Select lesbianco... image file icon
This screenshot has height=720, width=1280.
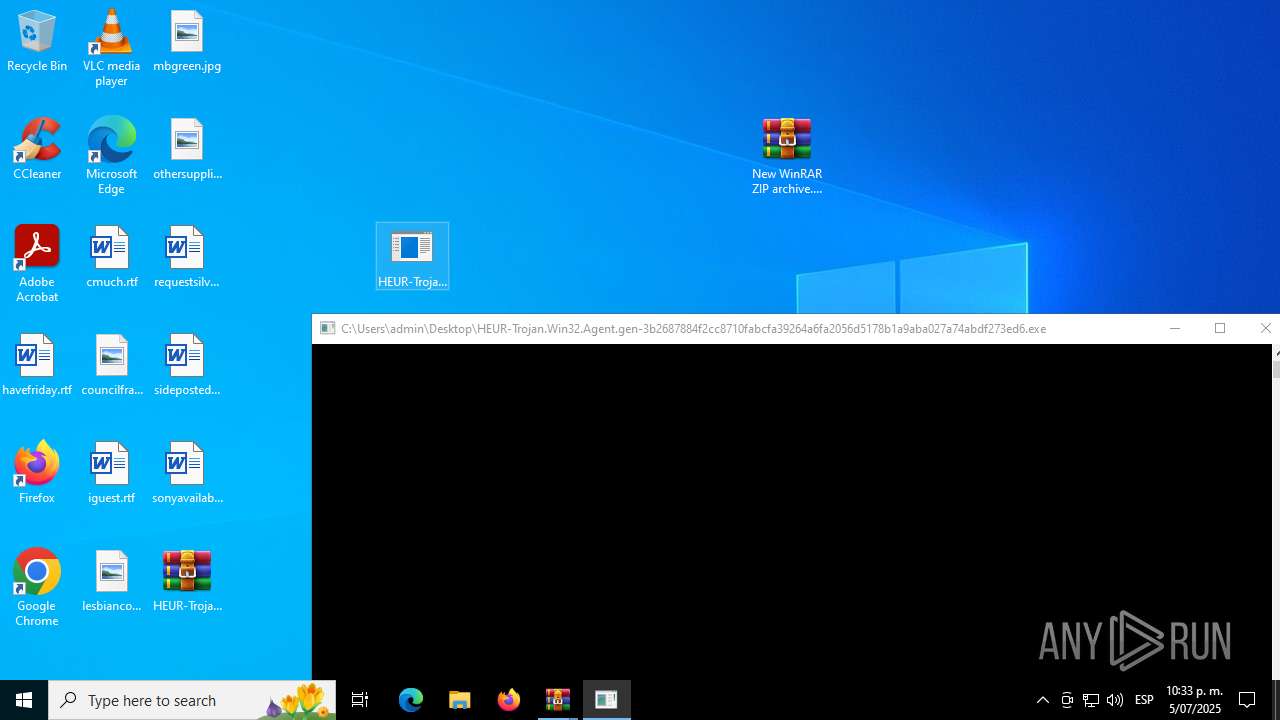111,582
